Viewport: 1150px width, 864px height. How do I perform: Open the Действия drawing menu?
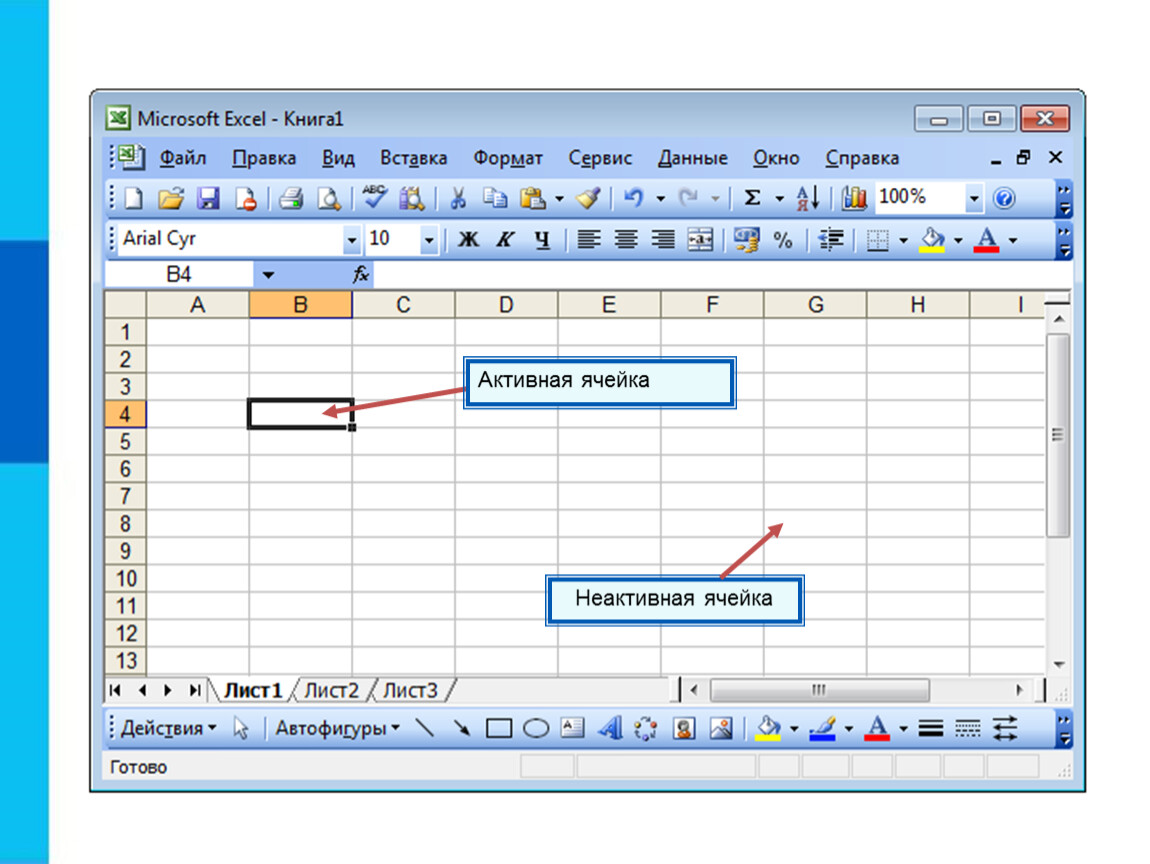point(168,728)
